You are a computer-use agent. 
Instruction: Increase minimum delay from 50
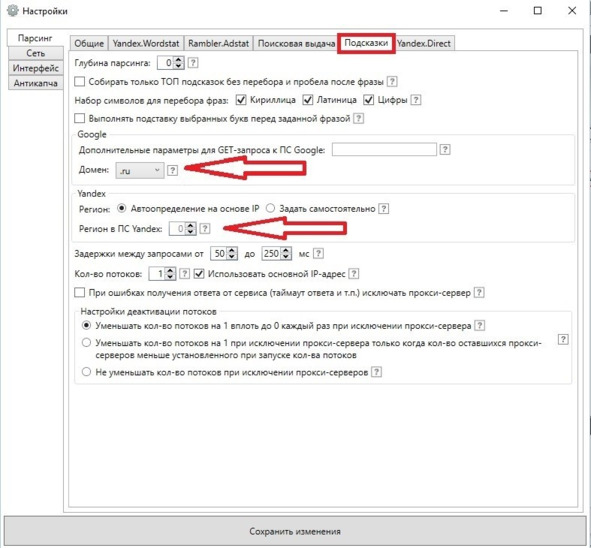point(232,250)
